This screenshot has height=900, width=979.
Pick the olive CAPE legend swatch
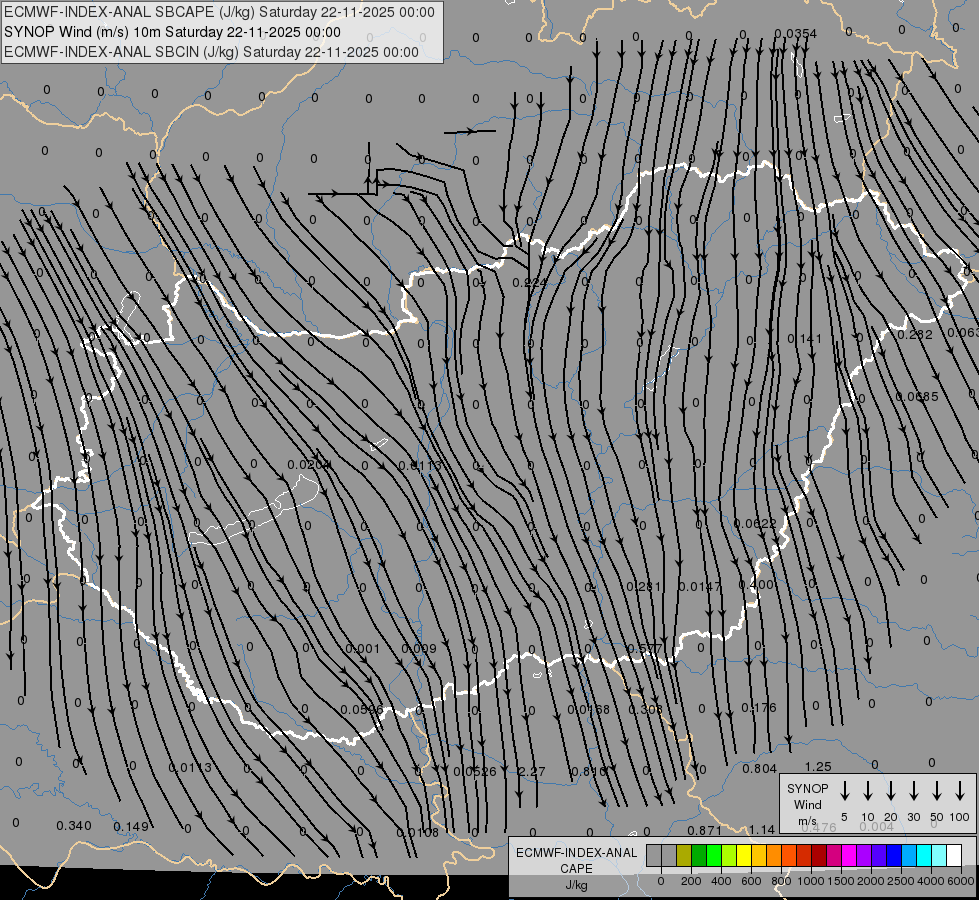(x=684, y=856)
